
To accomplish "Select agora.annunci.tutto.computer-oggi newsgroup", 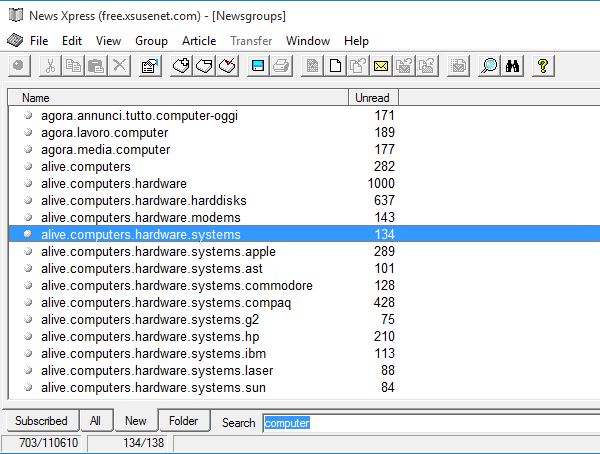I will click(x=304, y=115).
